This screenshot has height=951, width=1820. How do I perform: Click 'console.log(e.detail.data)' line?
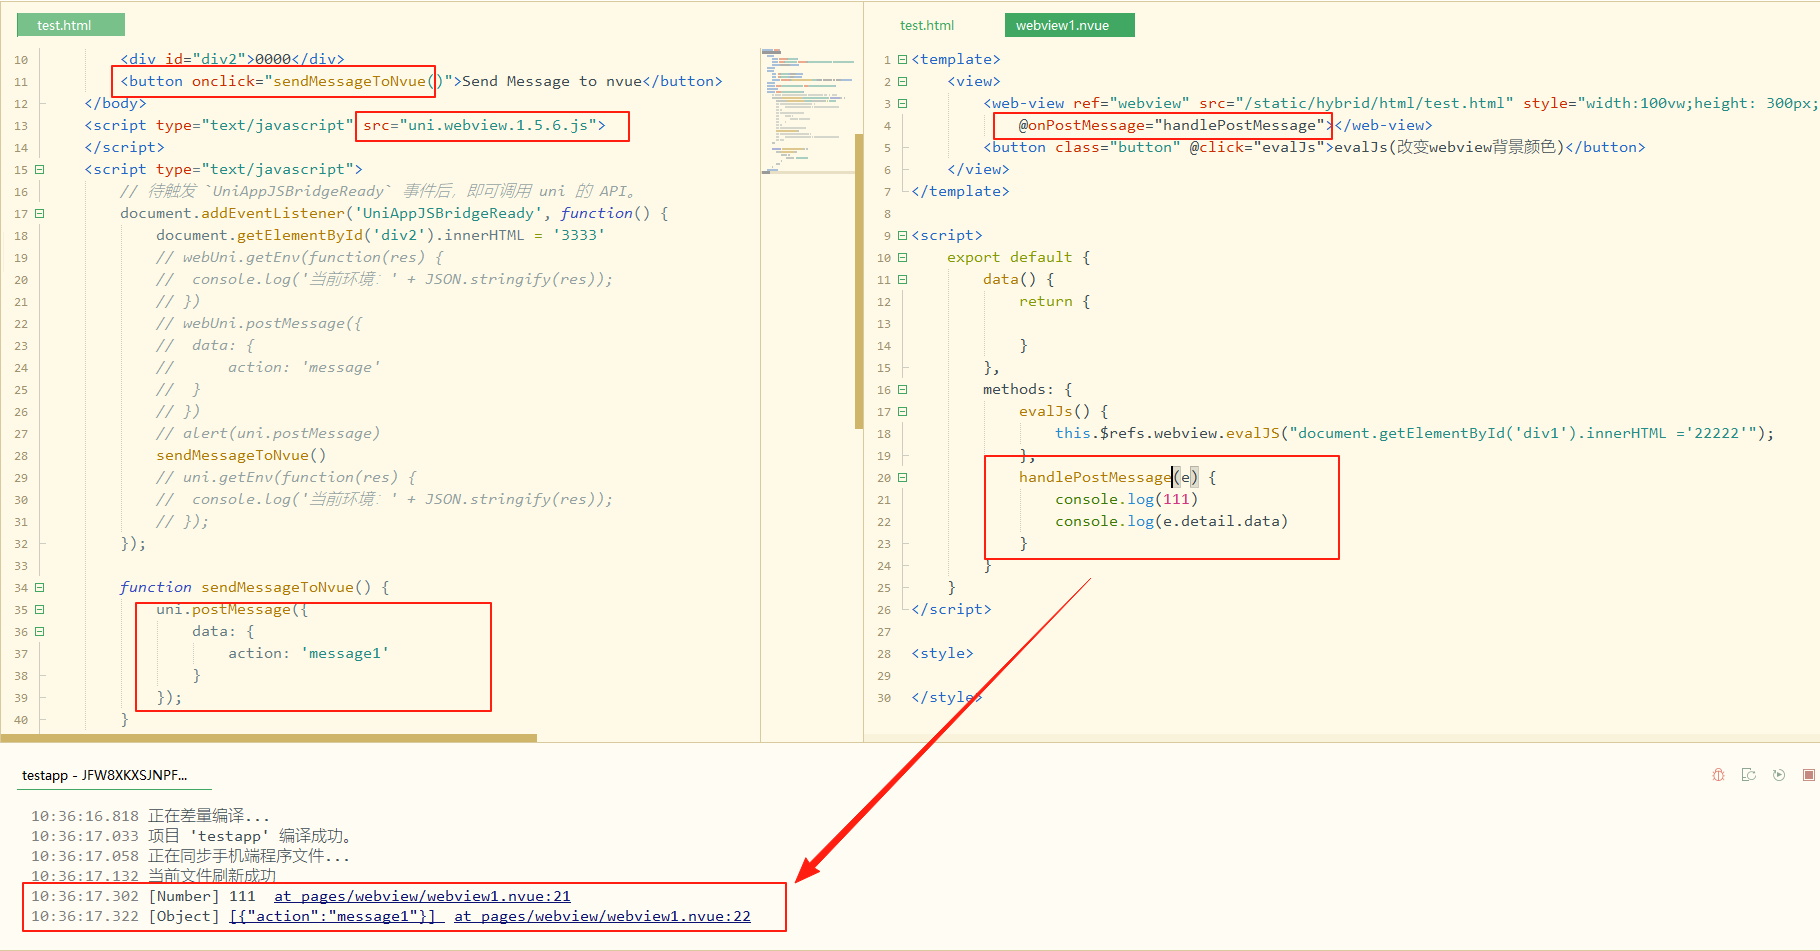1171,521
